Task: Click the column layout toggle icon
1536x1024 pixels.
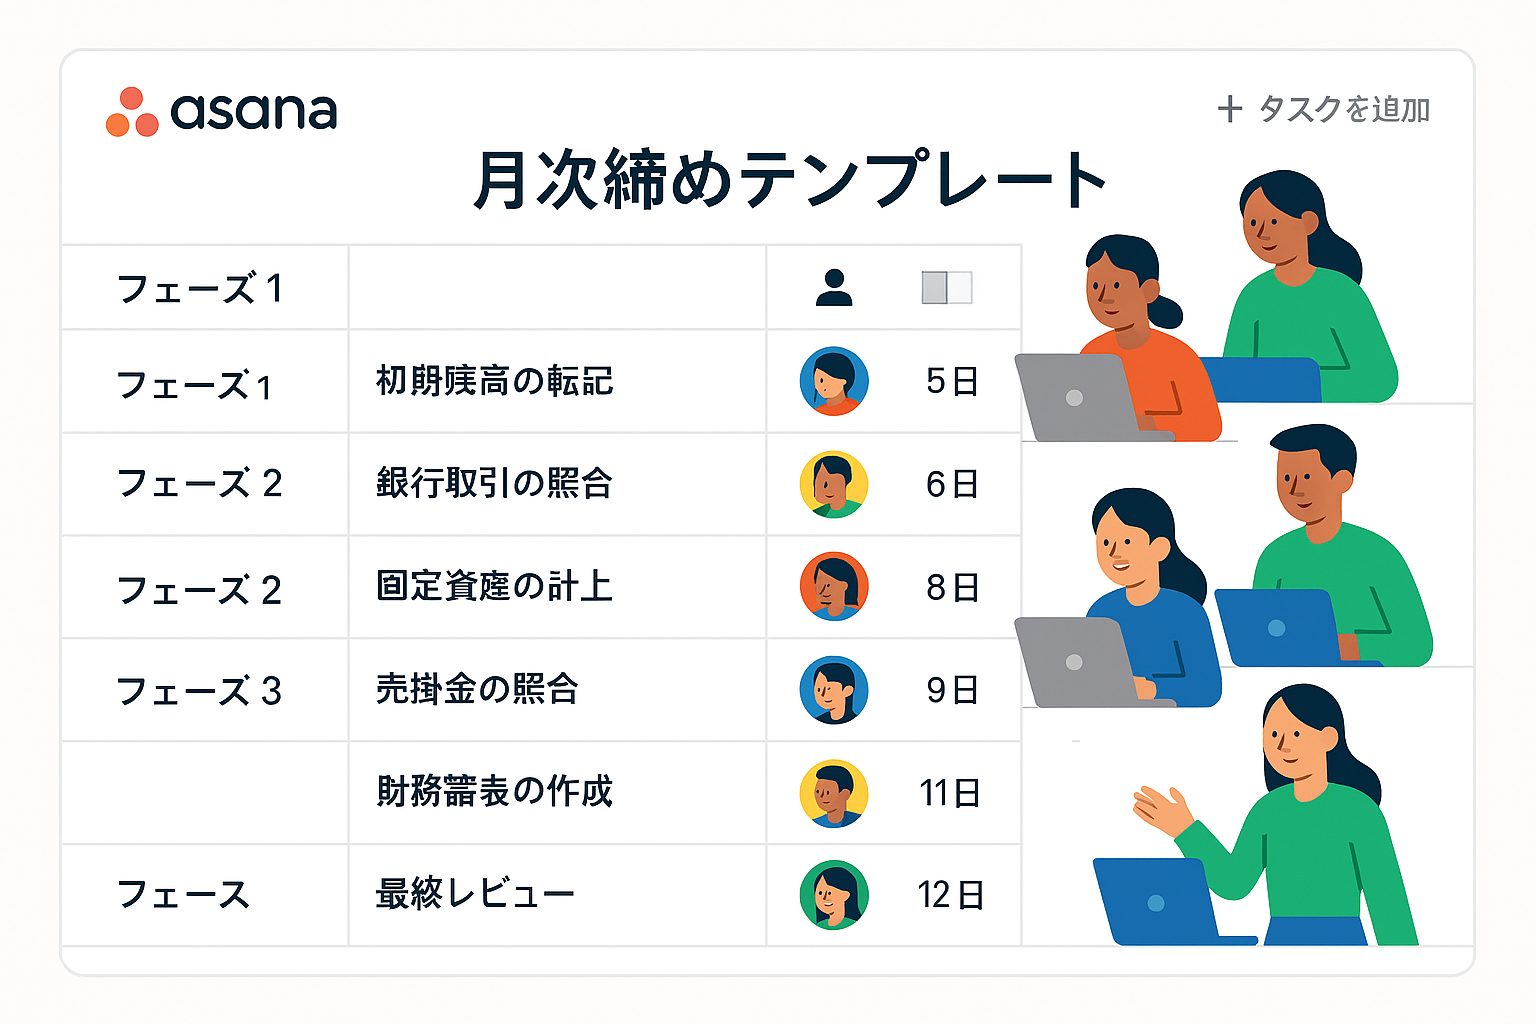Action: pyautogui.click(x=946, y=288)
